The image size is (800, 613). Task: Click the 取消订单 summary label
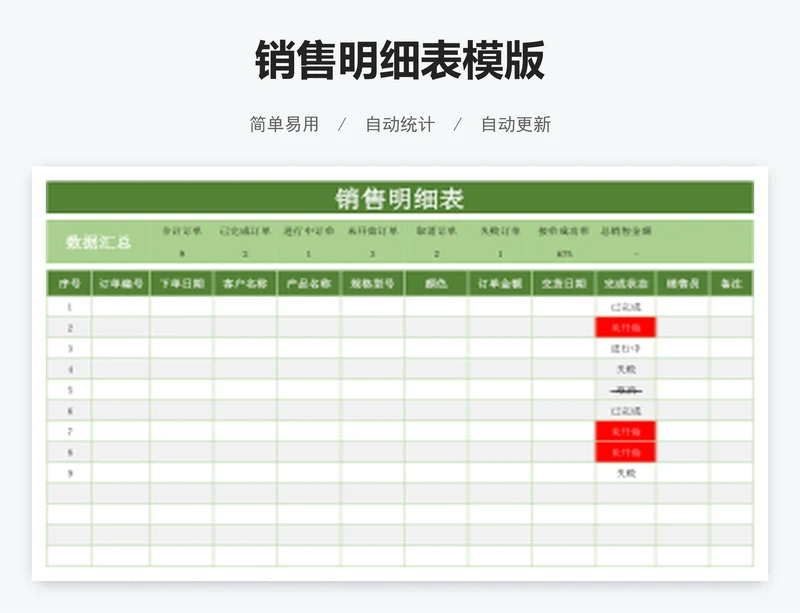click(x=436, y=231)
